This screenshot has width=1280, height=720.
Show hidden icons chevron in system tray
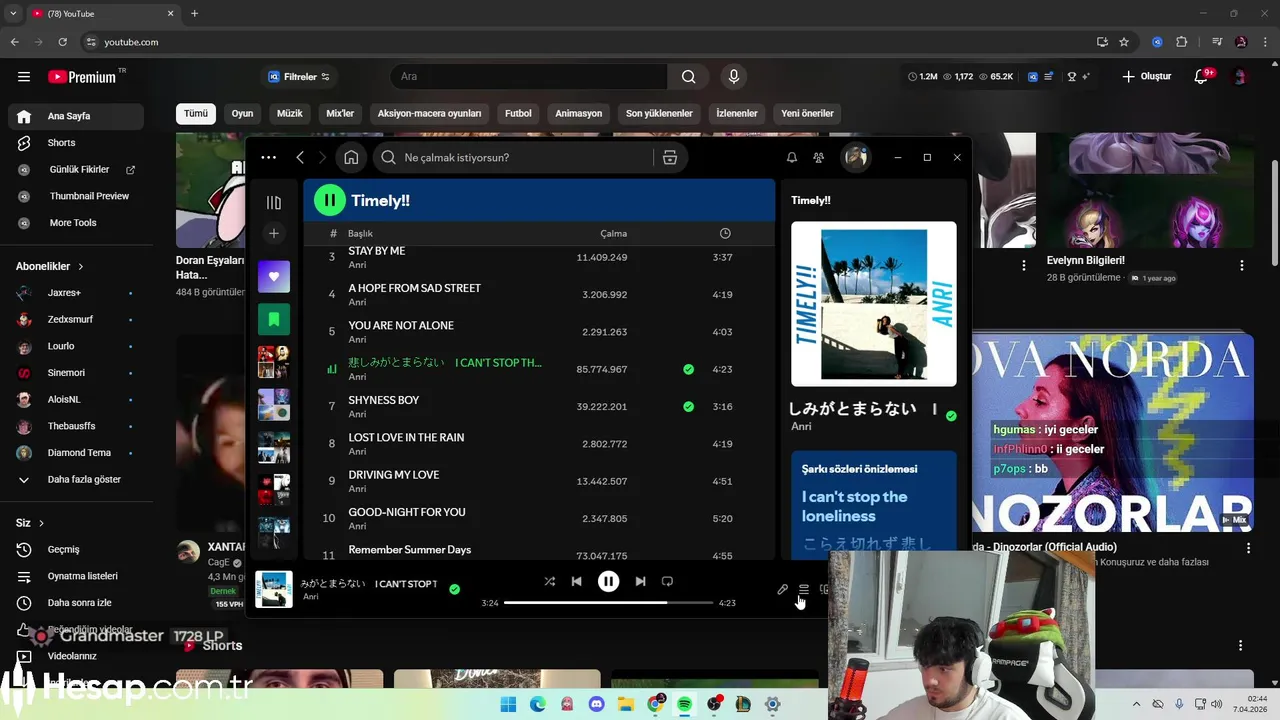click(1137, 704)
